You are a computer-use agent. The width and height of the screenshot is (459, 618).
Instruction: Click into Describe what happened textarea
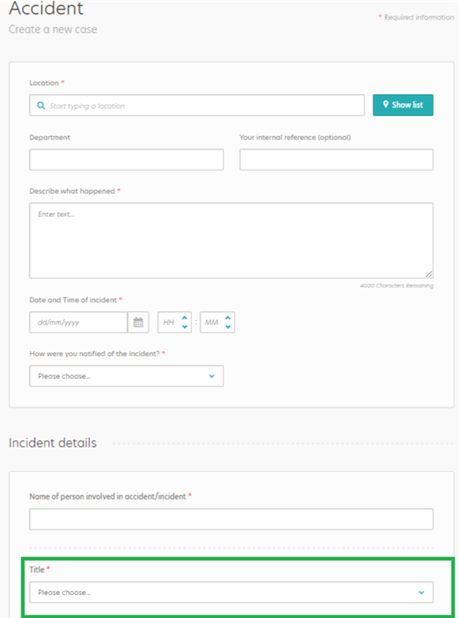(x=231, y=240)
